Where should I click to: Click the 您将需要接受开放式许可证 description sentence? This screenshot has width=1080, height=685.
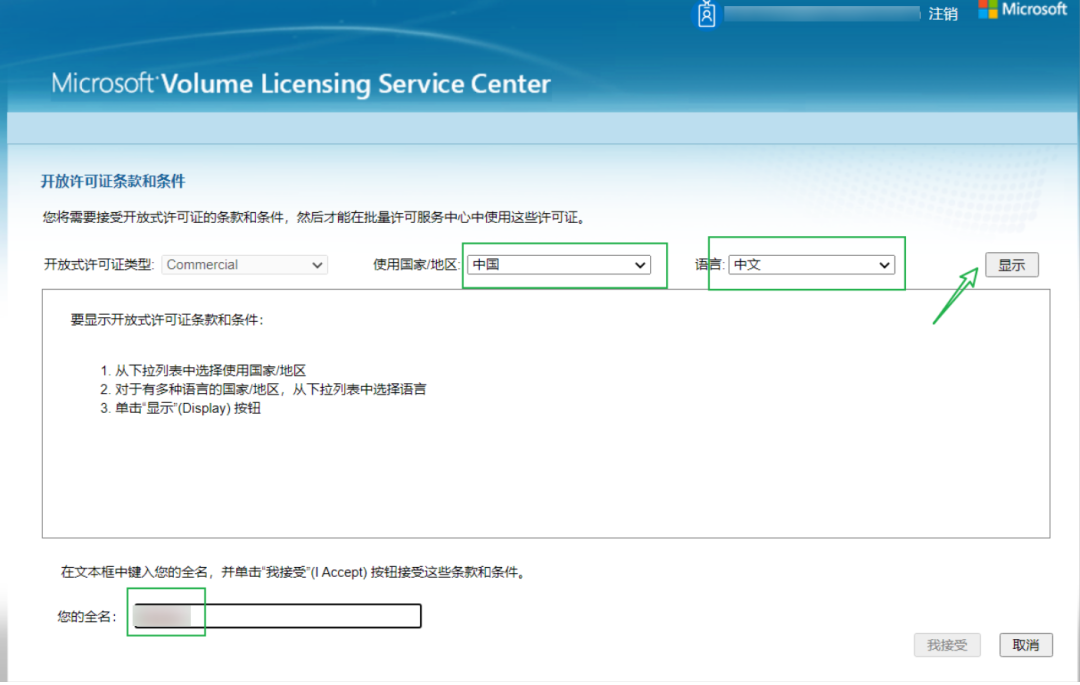point(314,218)
